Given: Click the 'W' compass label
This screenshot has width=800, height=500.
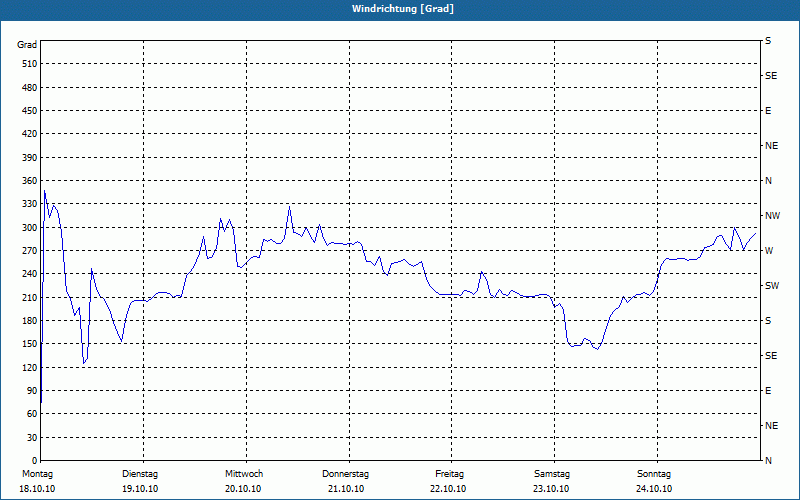Looking at the screenshot, I should click(x=769, y=251).
